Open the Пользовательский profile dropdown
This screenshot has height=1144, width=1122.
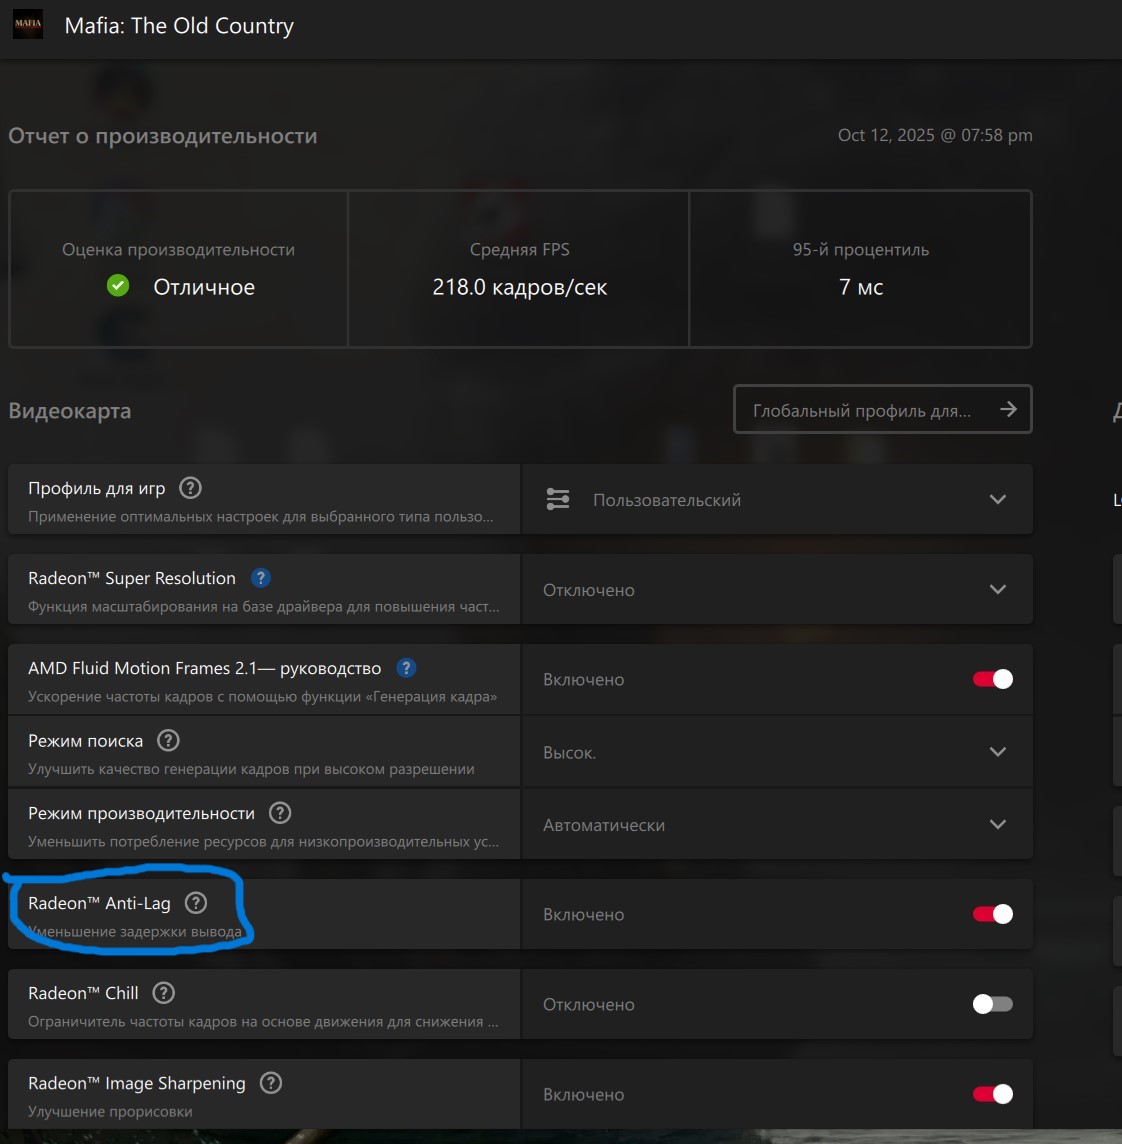click(777, 499)
